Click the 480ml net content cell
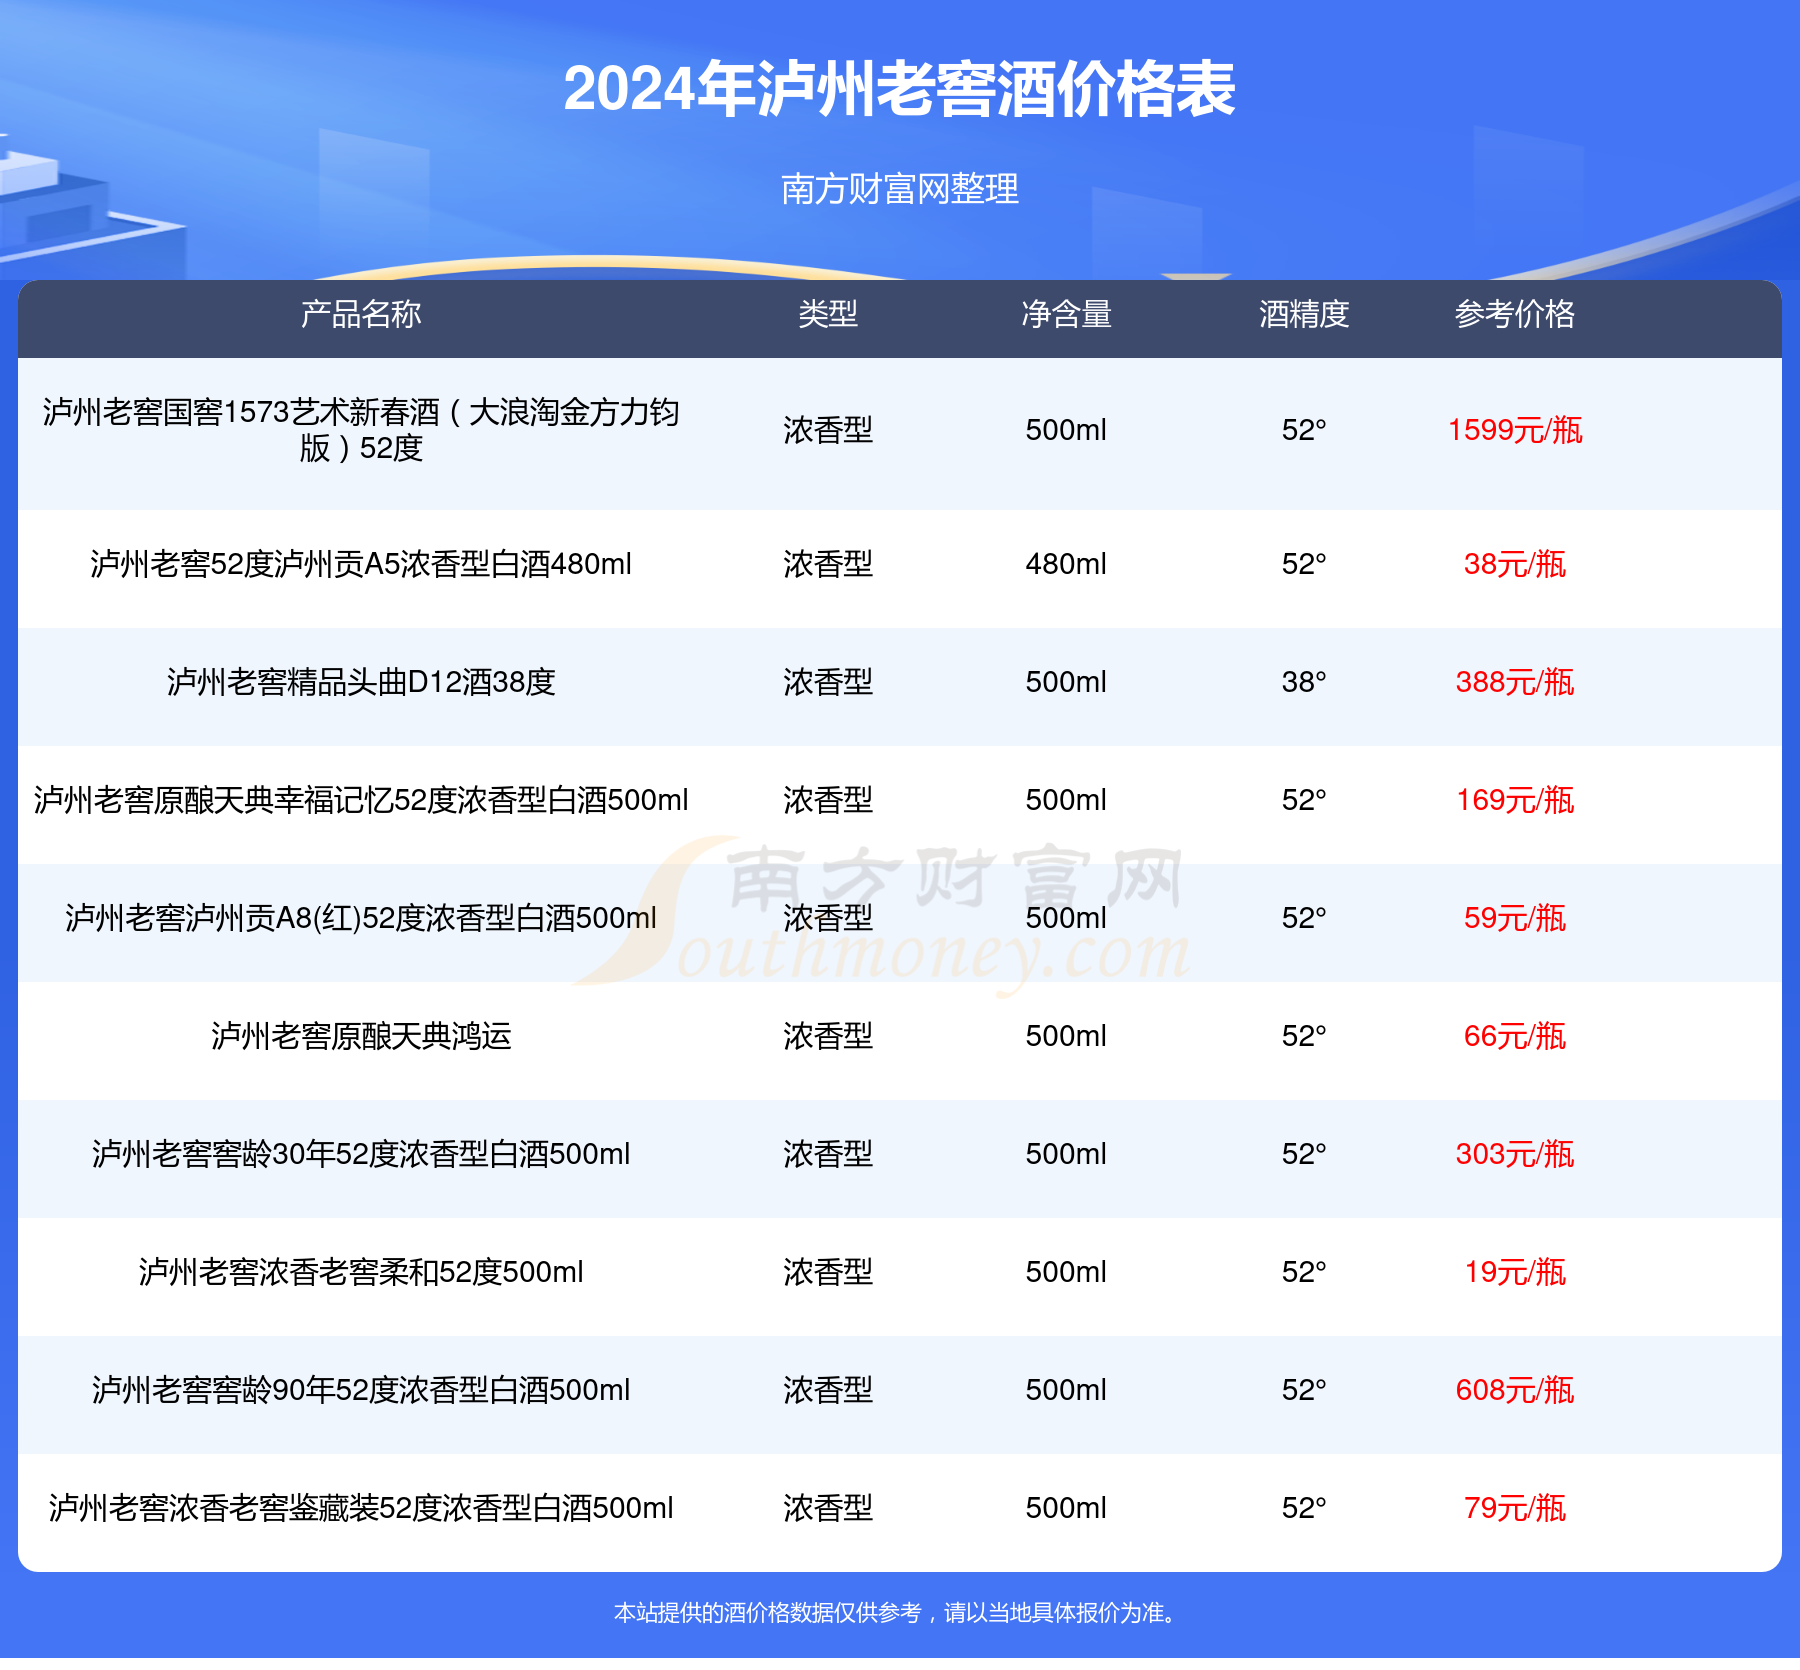 coord(1066,564)
